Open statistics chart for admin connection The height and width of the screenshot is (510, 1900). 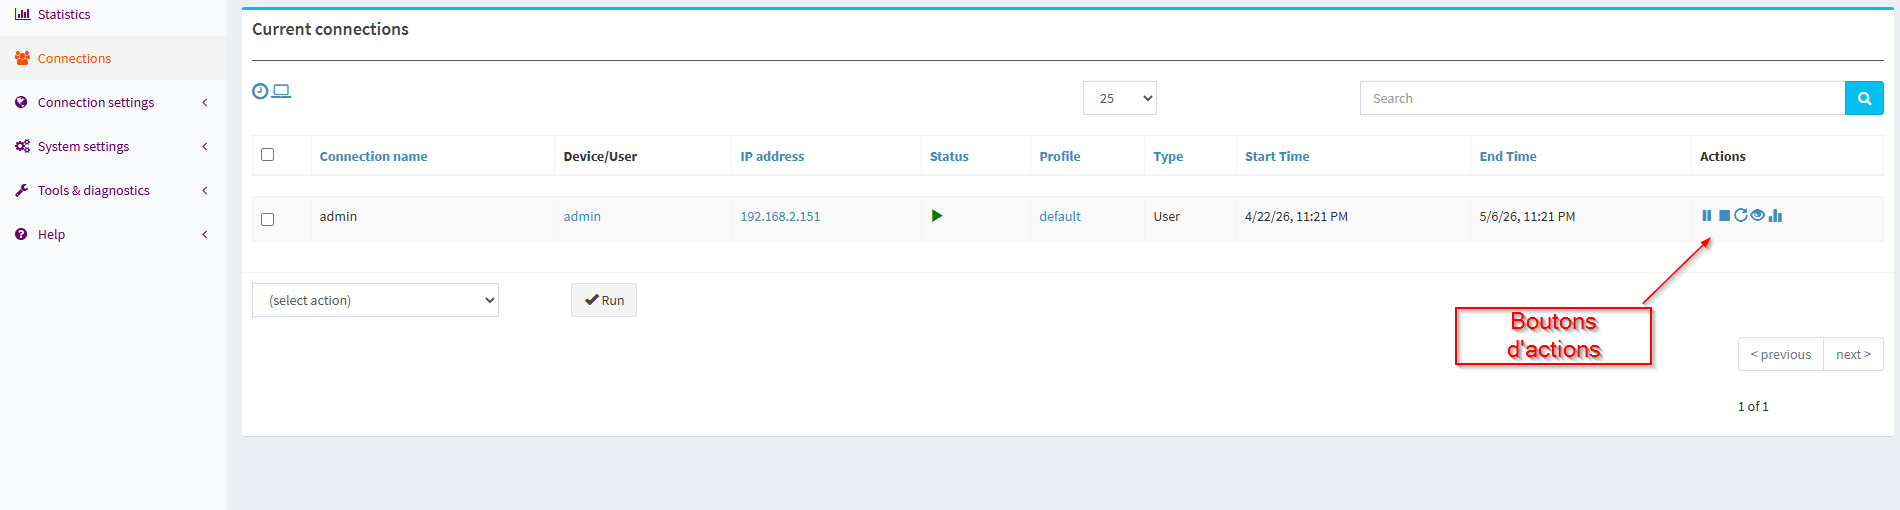pos(1775,215)
